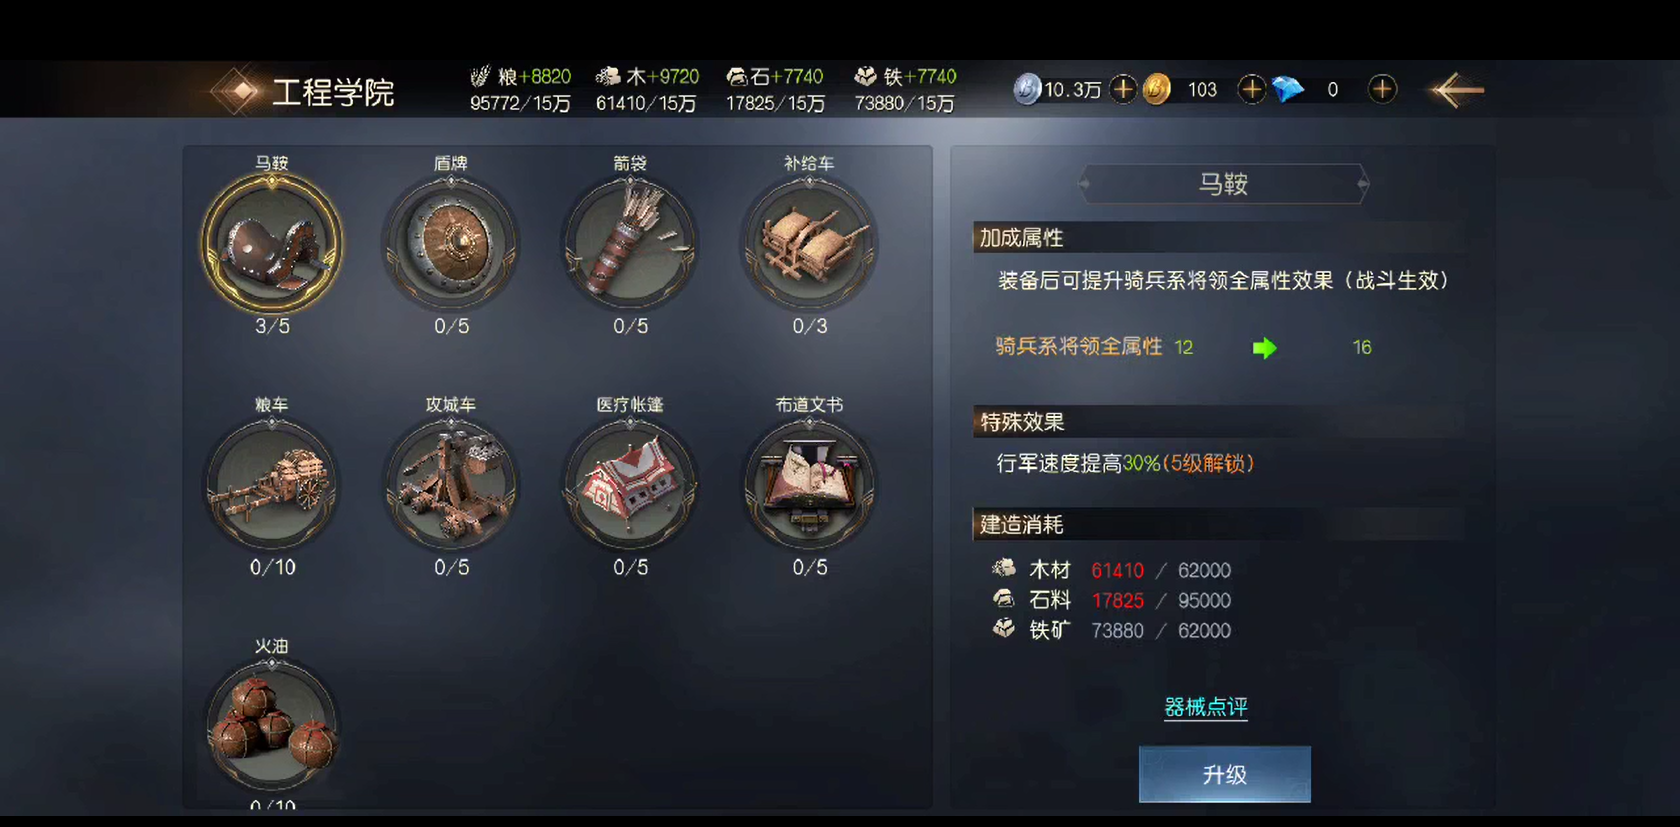Tap the 粮 food resource counter
This screenshot has width=1680, height=827.
click(520, 89)
